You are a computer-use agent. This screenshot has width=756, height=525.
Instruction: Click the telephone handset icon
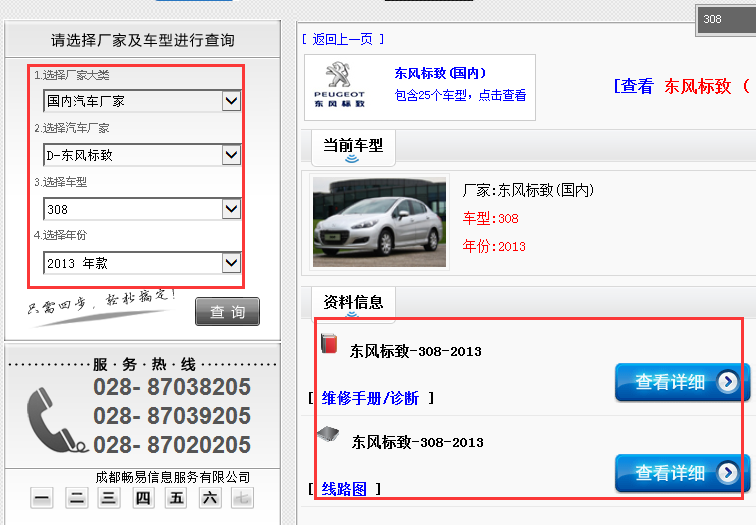click(x=57, y=420)
